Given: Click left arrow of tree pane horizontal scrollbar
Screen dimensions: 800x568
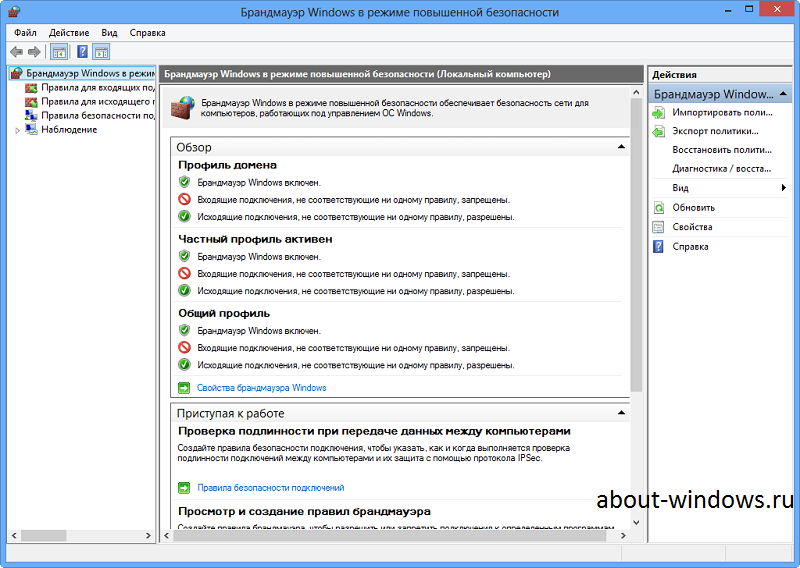Looking at the screenshot, I should [x=14, y=536].
